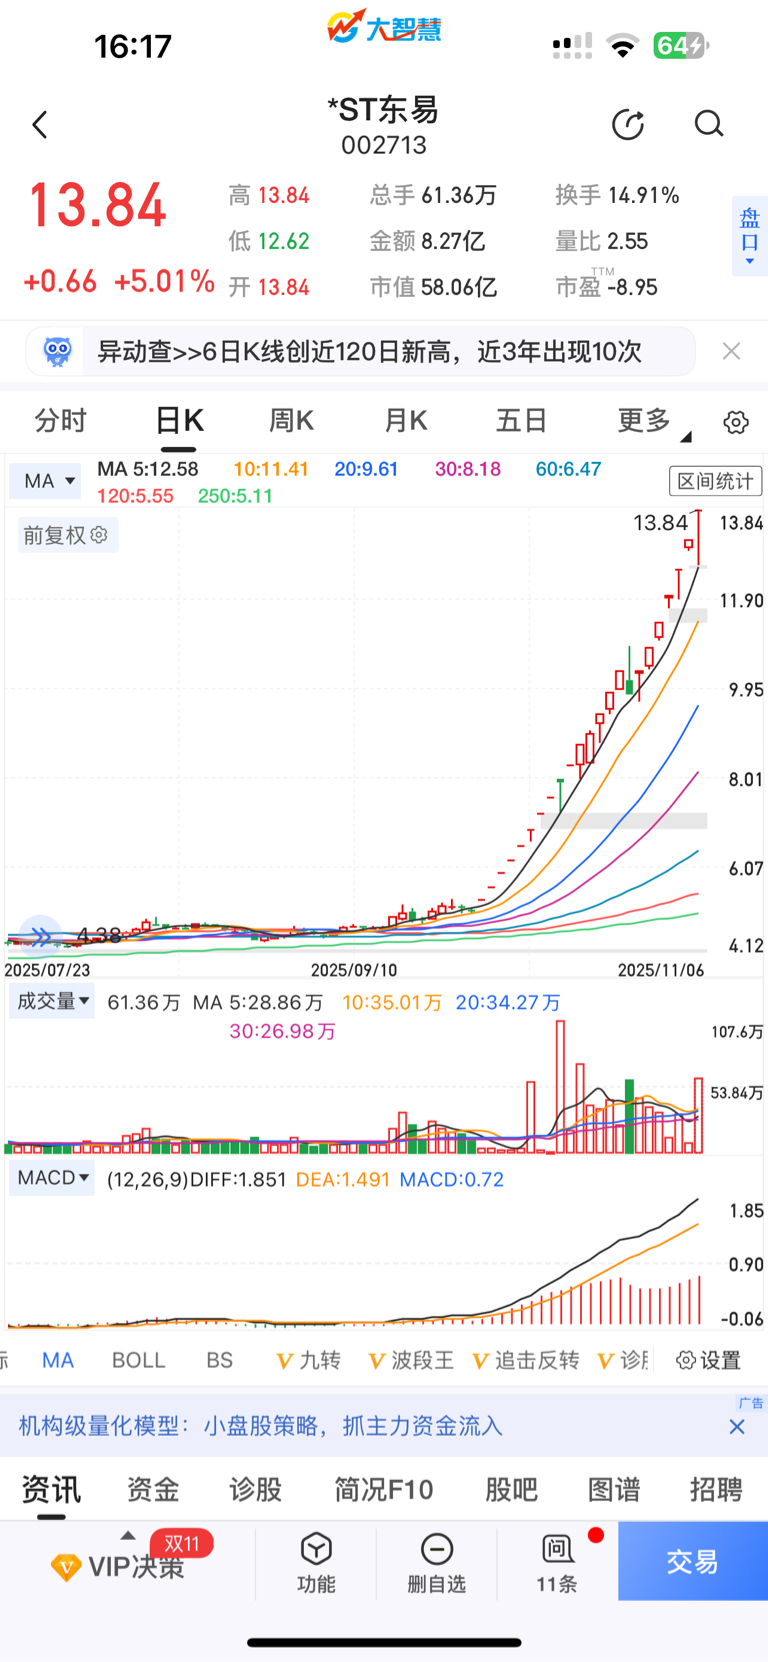Tap the 九转 VIP indicator
This screenshot has height=1662, width=768.
click(x=308, y=1360)
